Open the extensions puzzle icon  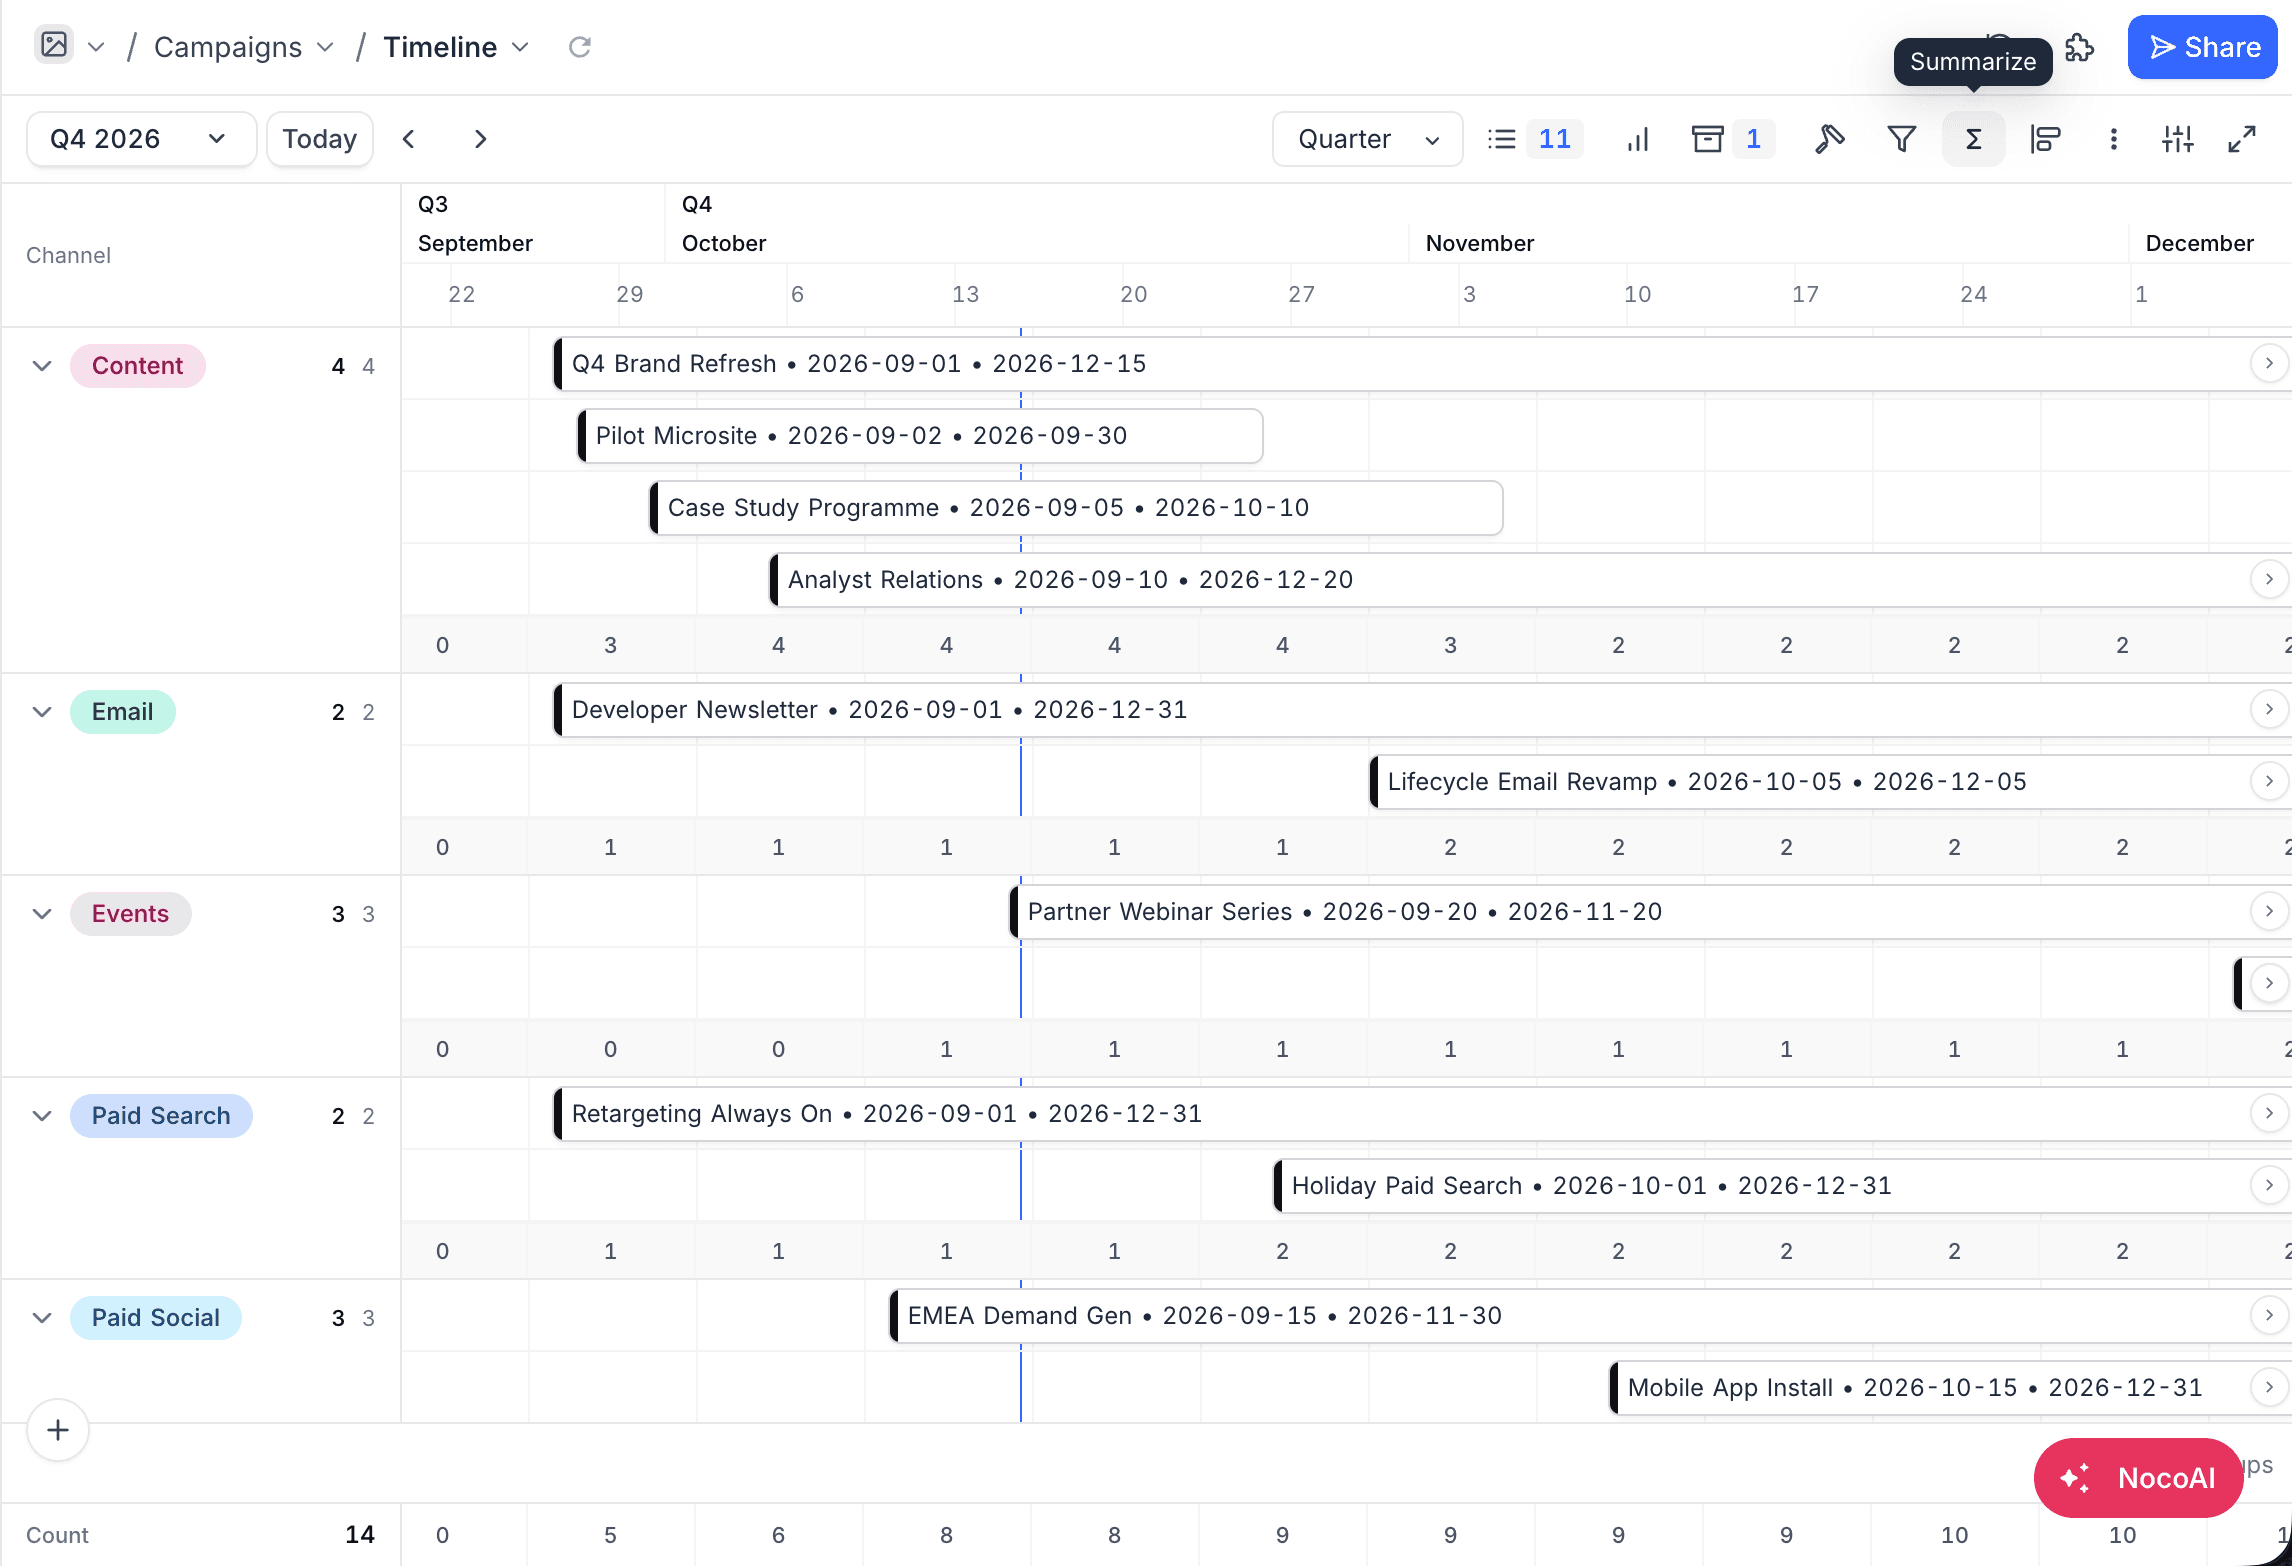pos(2079,47)
